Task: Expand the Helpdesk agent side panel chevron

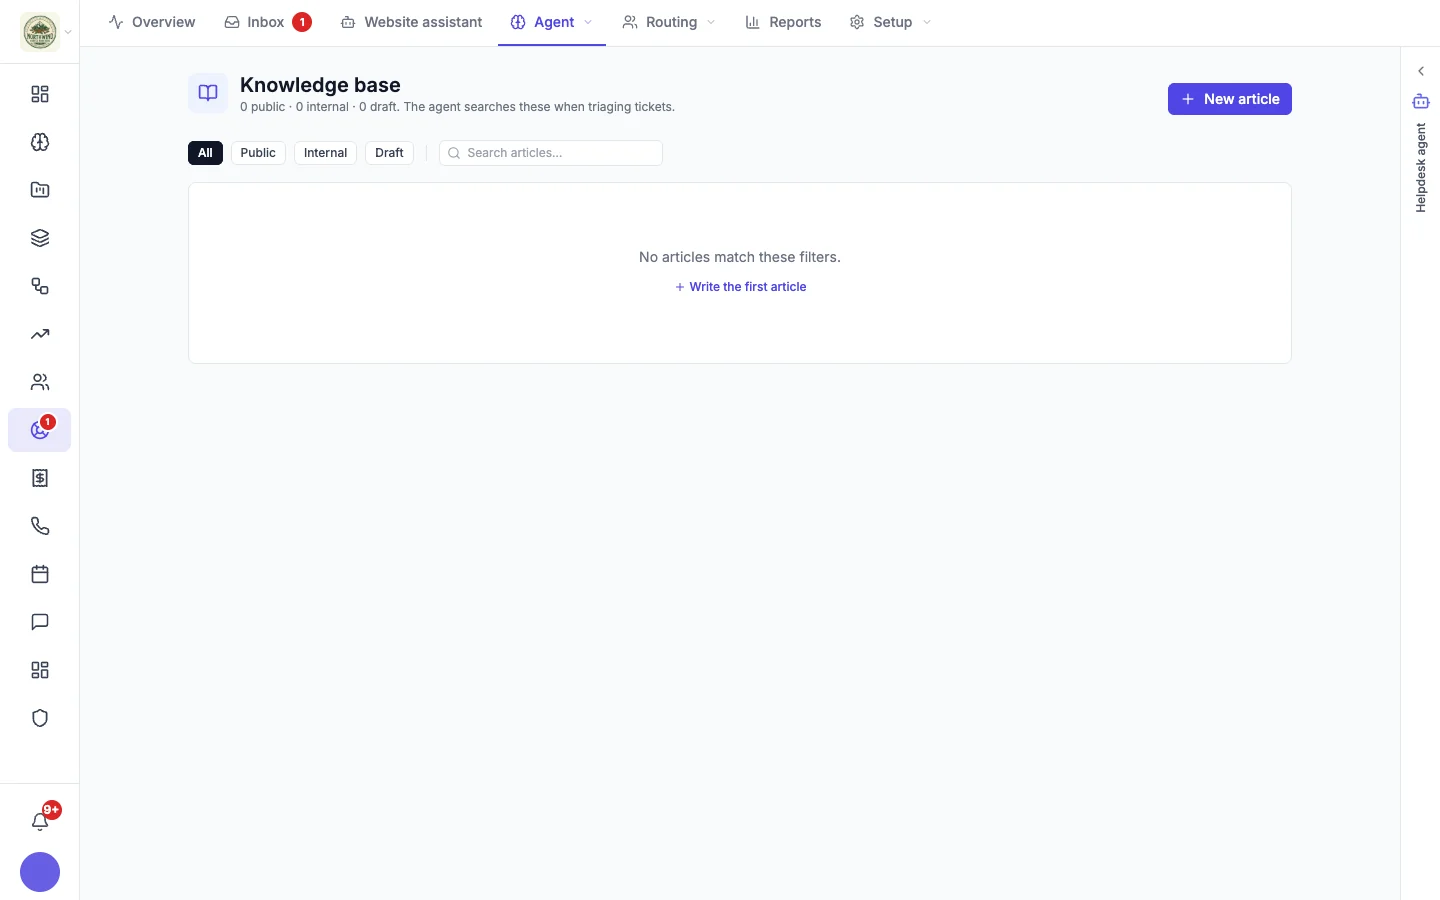Action: pos(1421,71)
